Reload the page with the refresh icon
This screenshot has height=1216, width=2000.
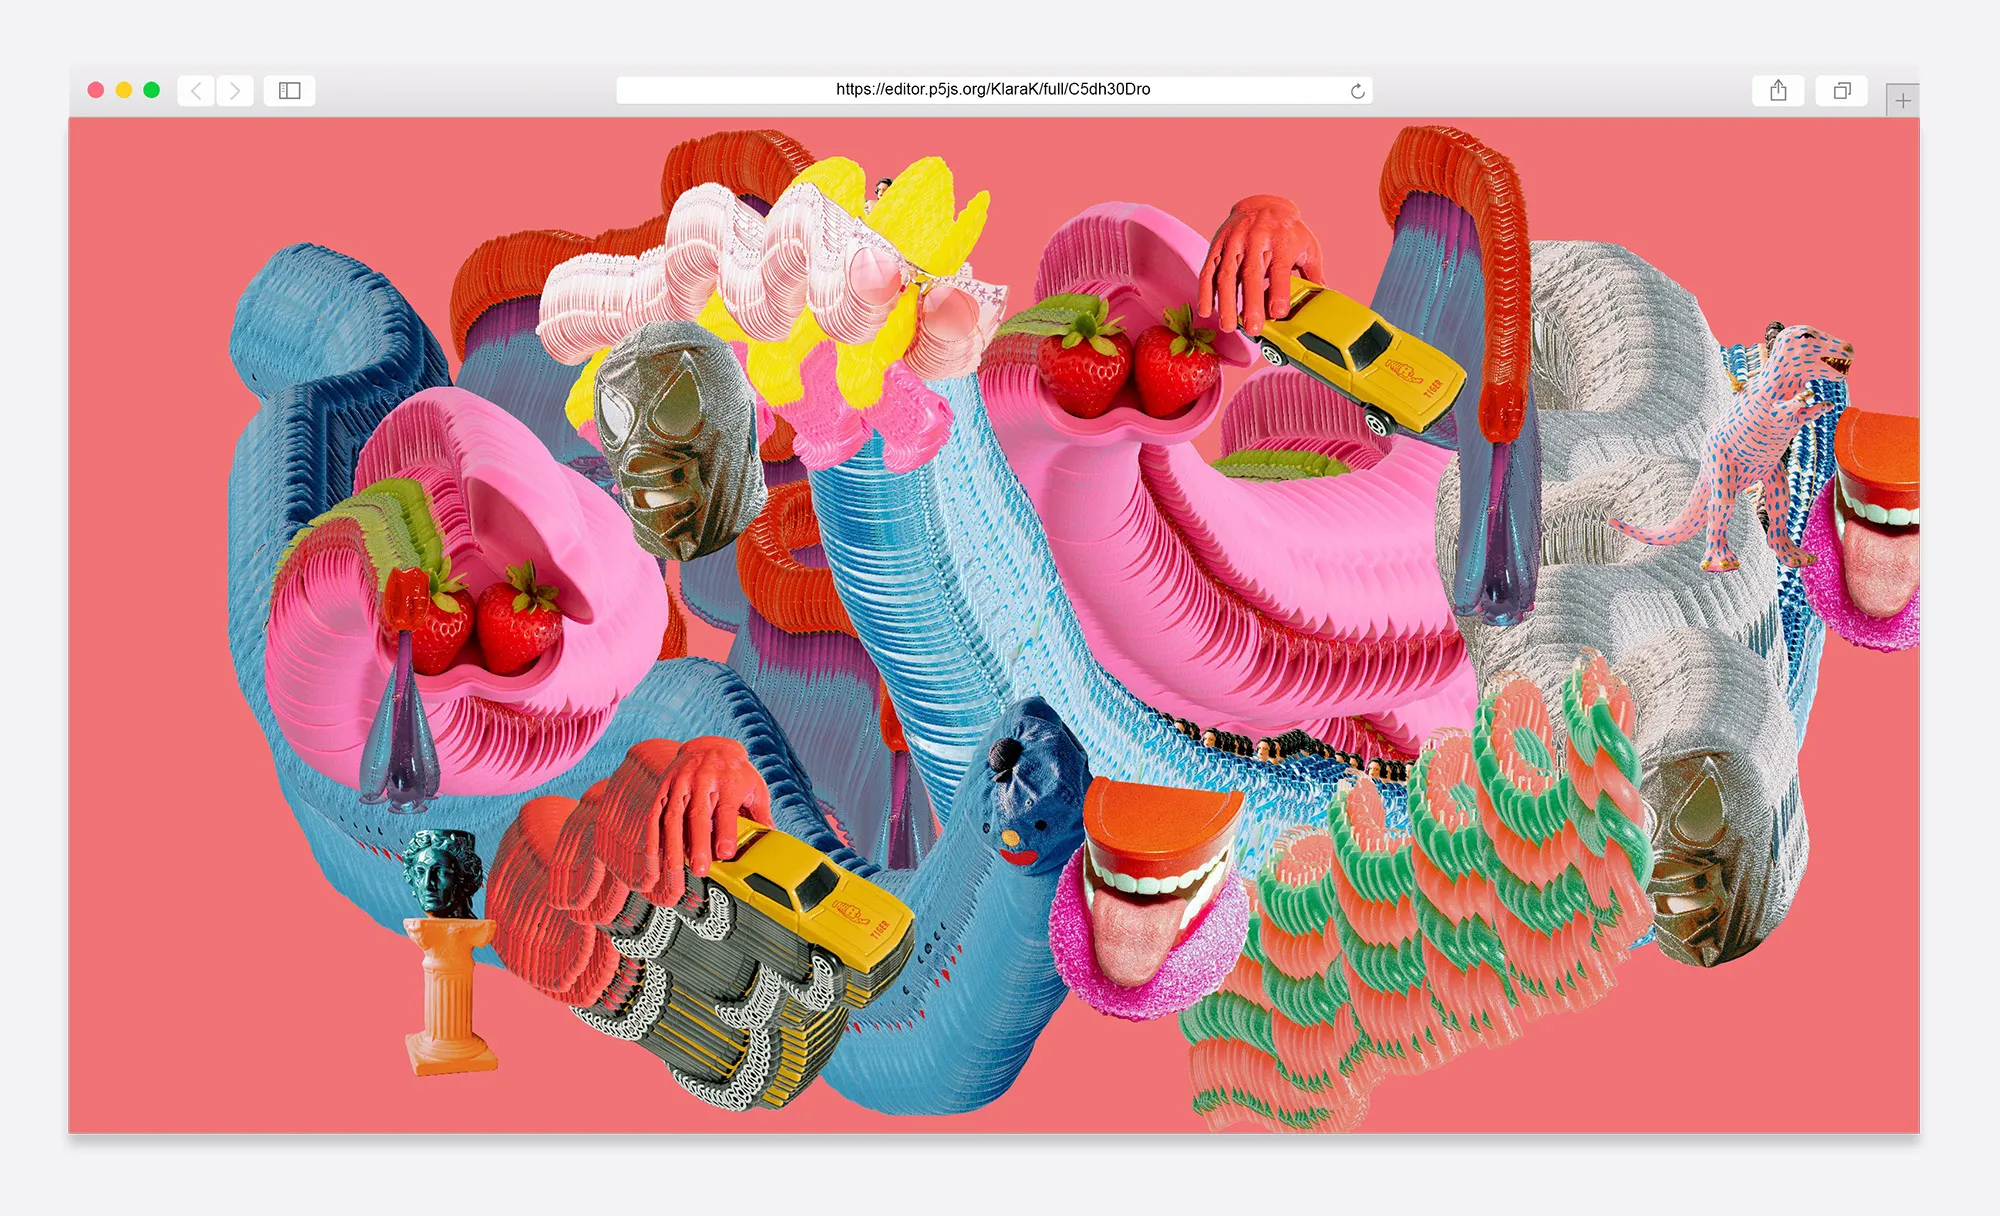coord(1357,91)
